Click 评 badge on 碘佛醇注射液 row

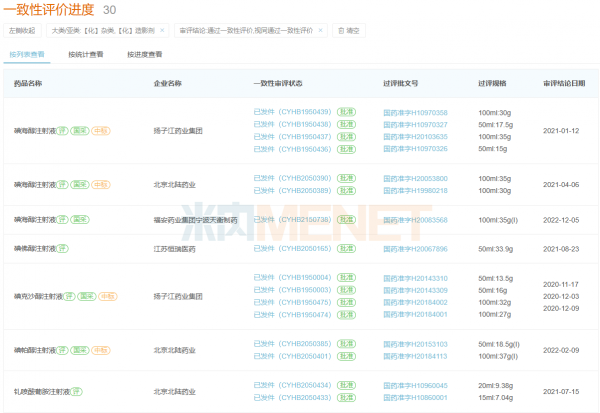coord(61,247)
